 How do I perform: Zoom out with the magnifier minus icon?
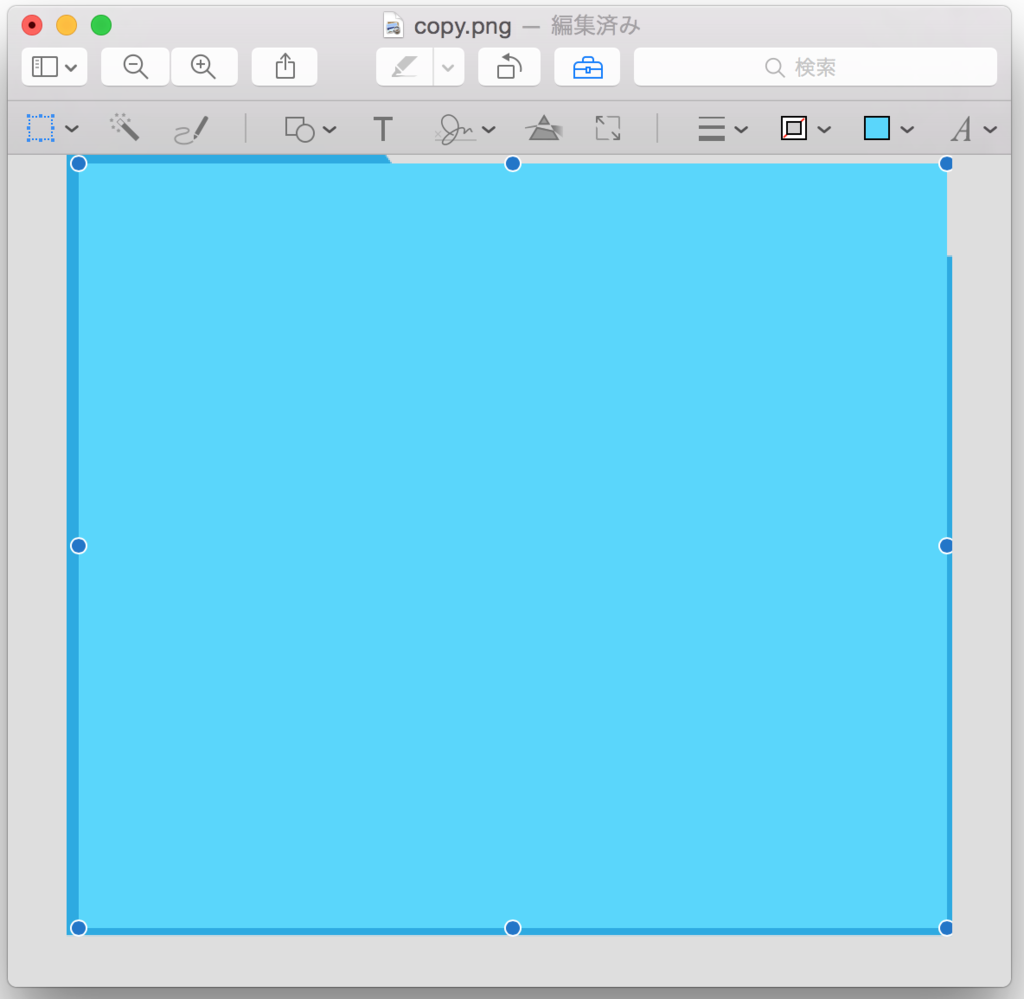click(x=135, y=67)
